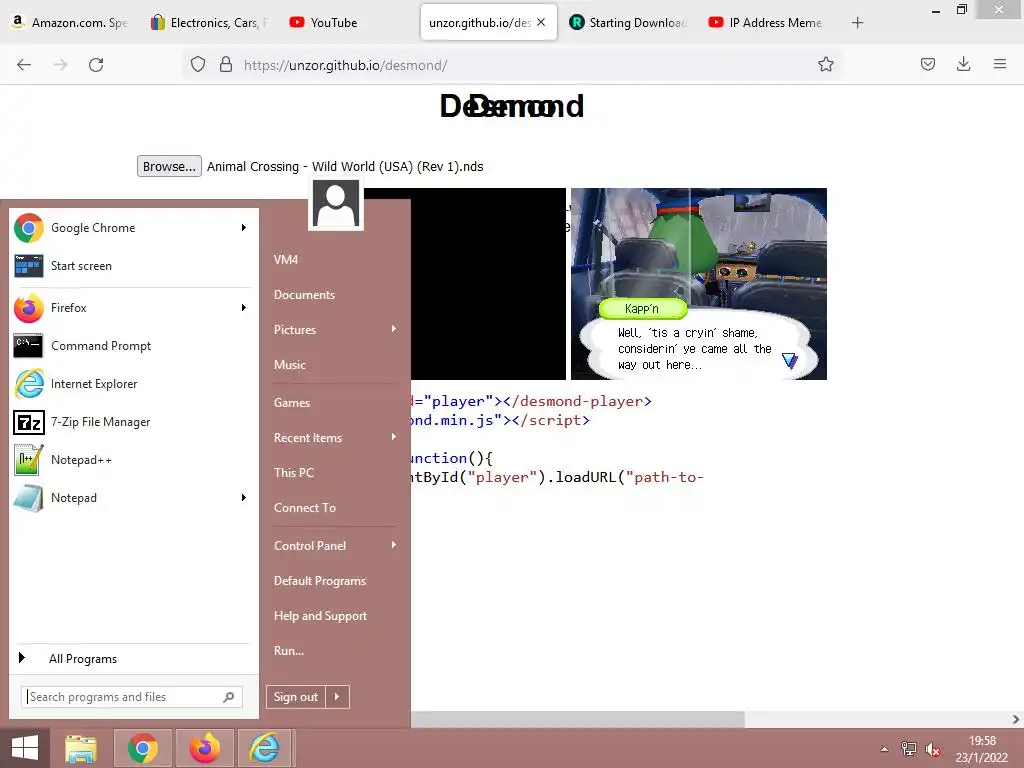Open VM4 user folder
The image size is (1024, 768).
(286, 260)
